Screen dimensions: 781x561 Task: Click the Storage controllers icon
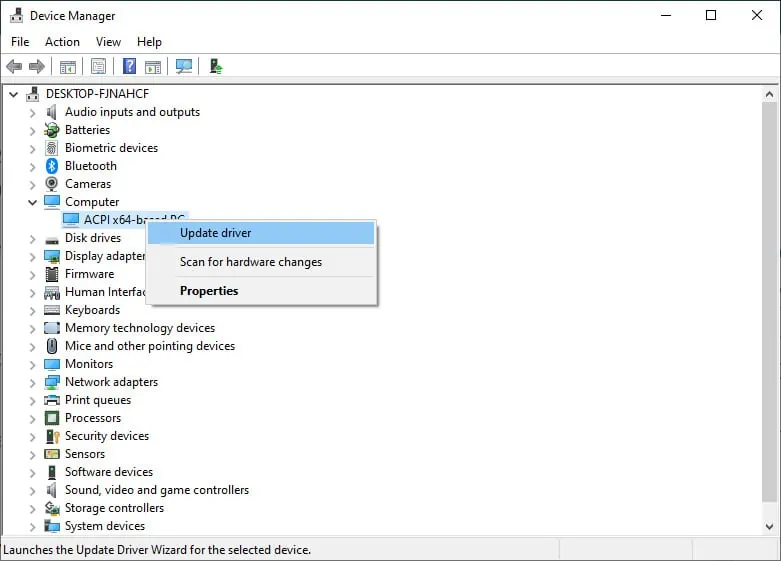(52, 508)
